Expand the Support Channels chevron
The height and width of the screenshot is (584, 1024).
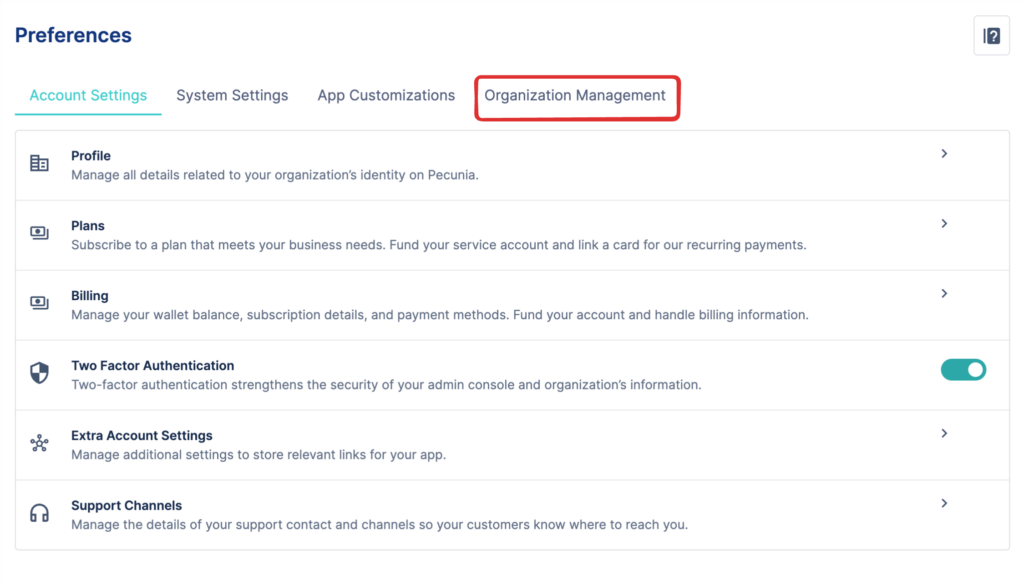click(944, 504)
